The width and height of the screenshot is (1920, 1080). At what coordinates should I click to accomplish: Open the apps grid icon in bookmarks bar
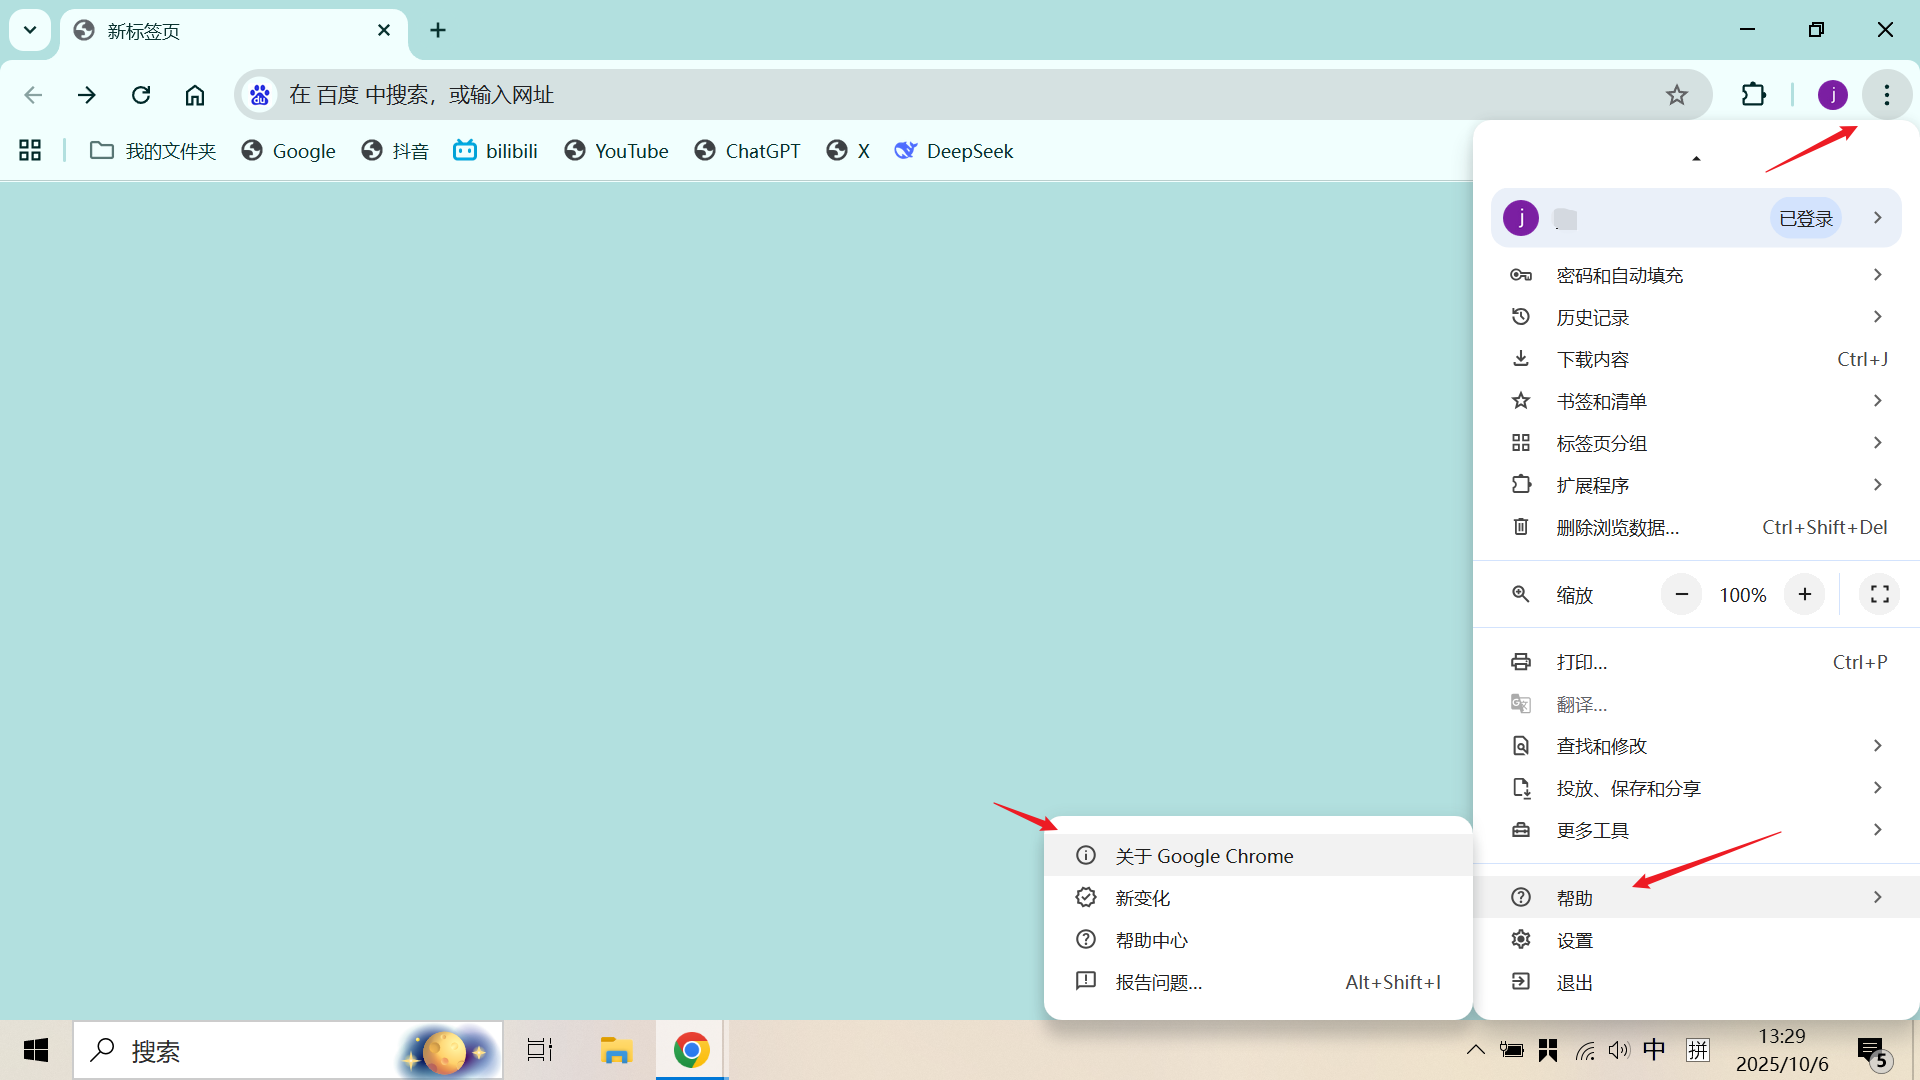(30, 151)
